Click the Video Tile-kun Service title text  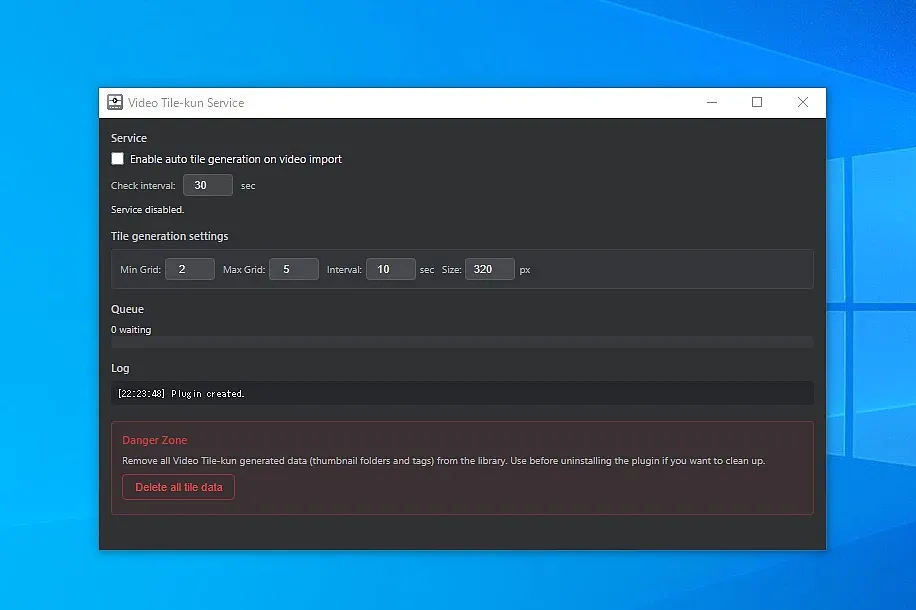(188, 102)
